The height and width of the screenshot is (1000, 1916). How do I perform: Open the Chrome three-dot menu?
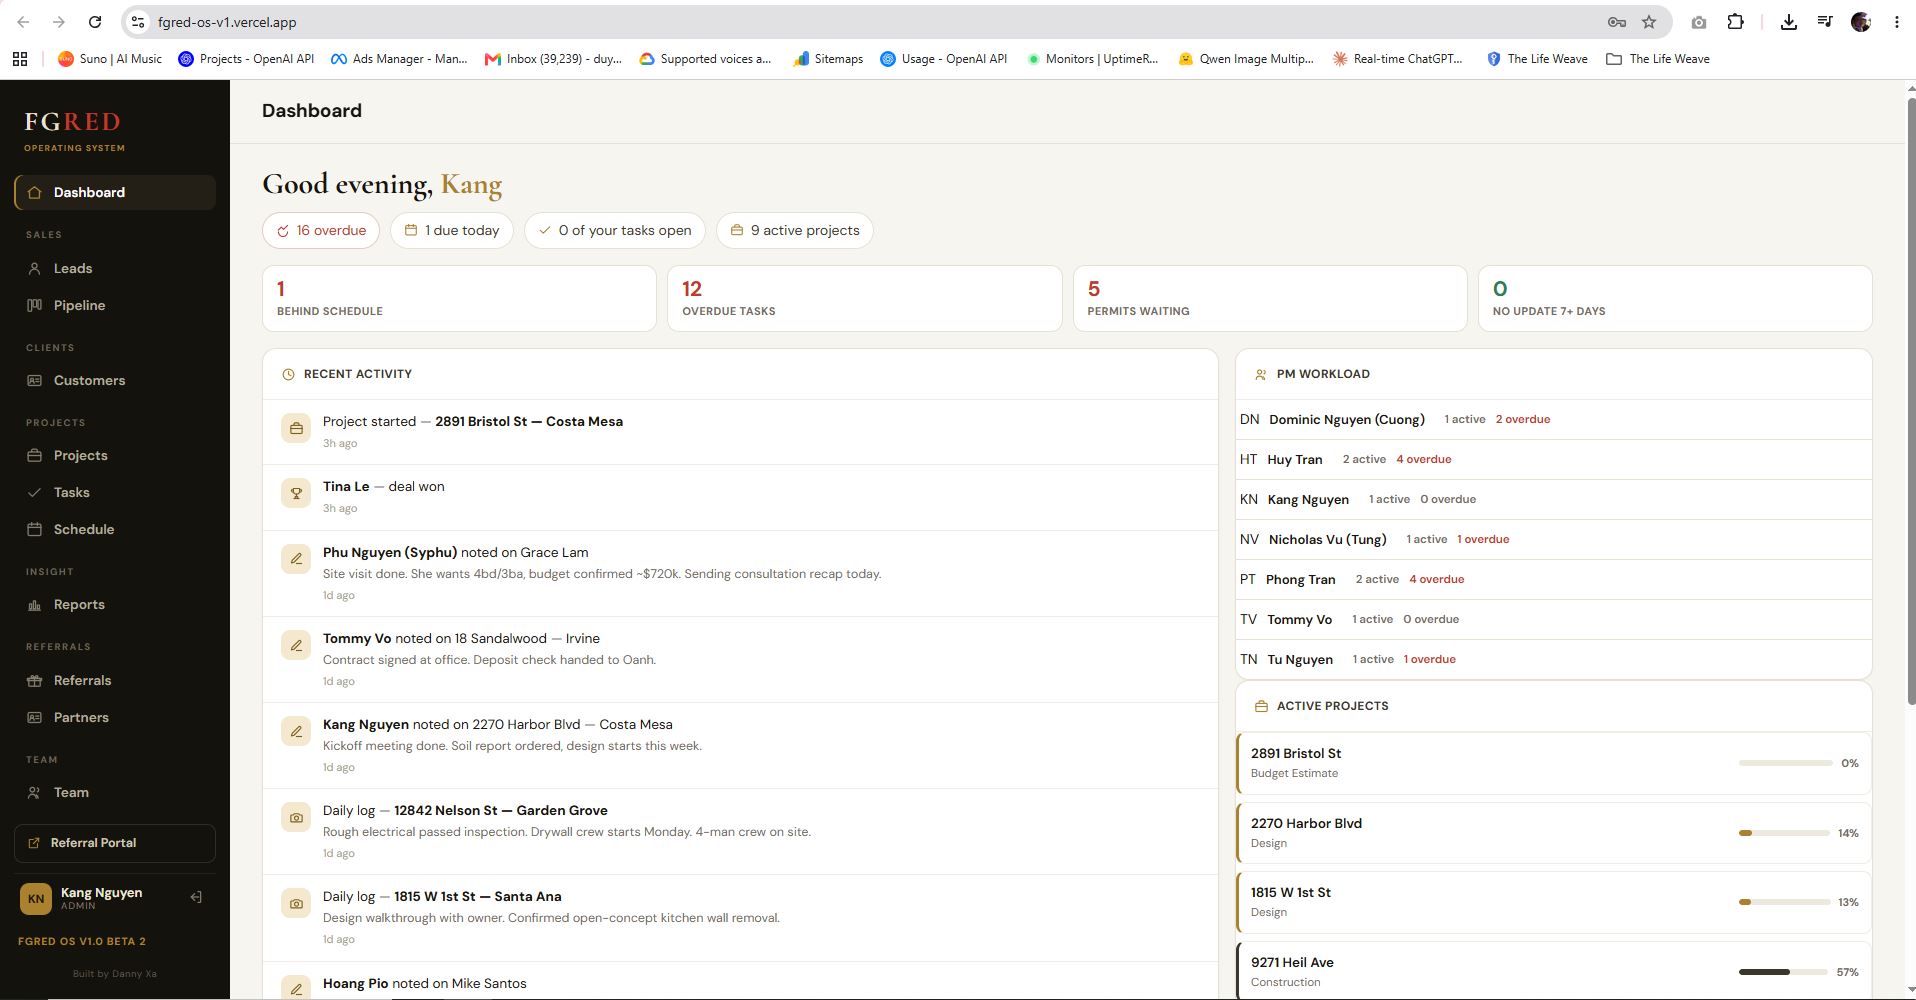pos(1896,22)
